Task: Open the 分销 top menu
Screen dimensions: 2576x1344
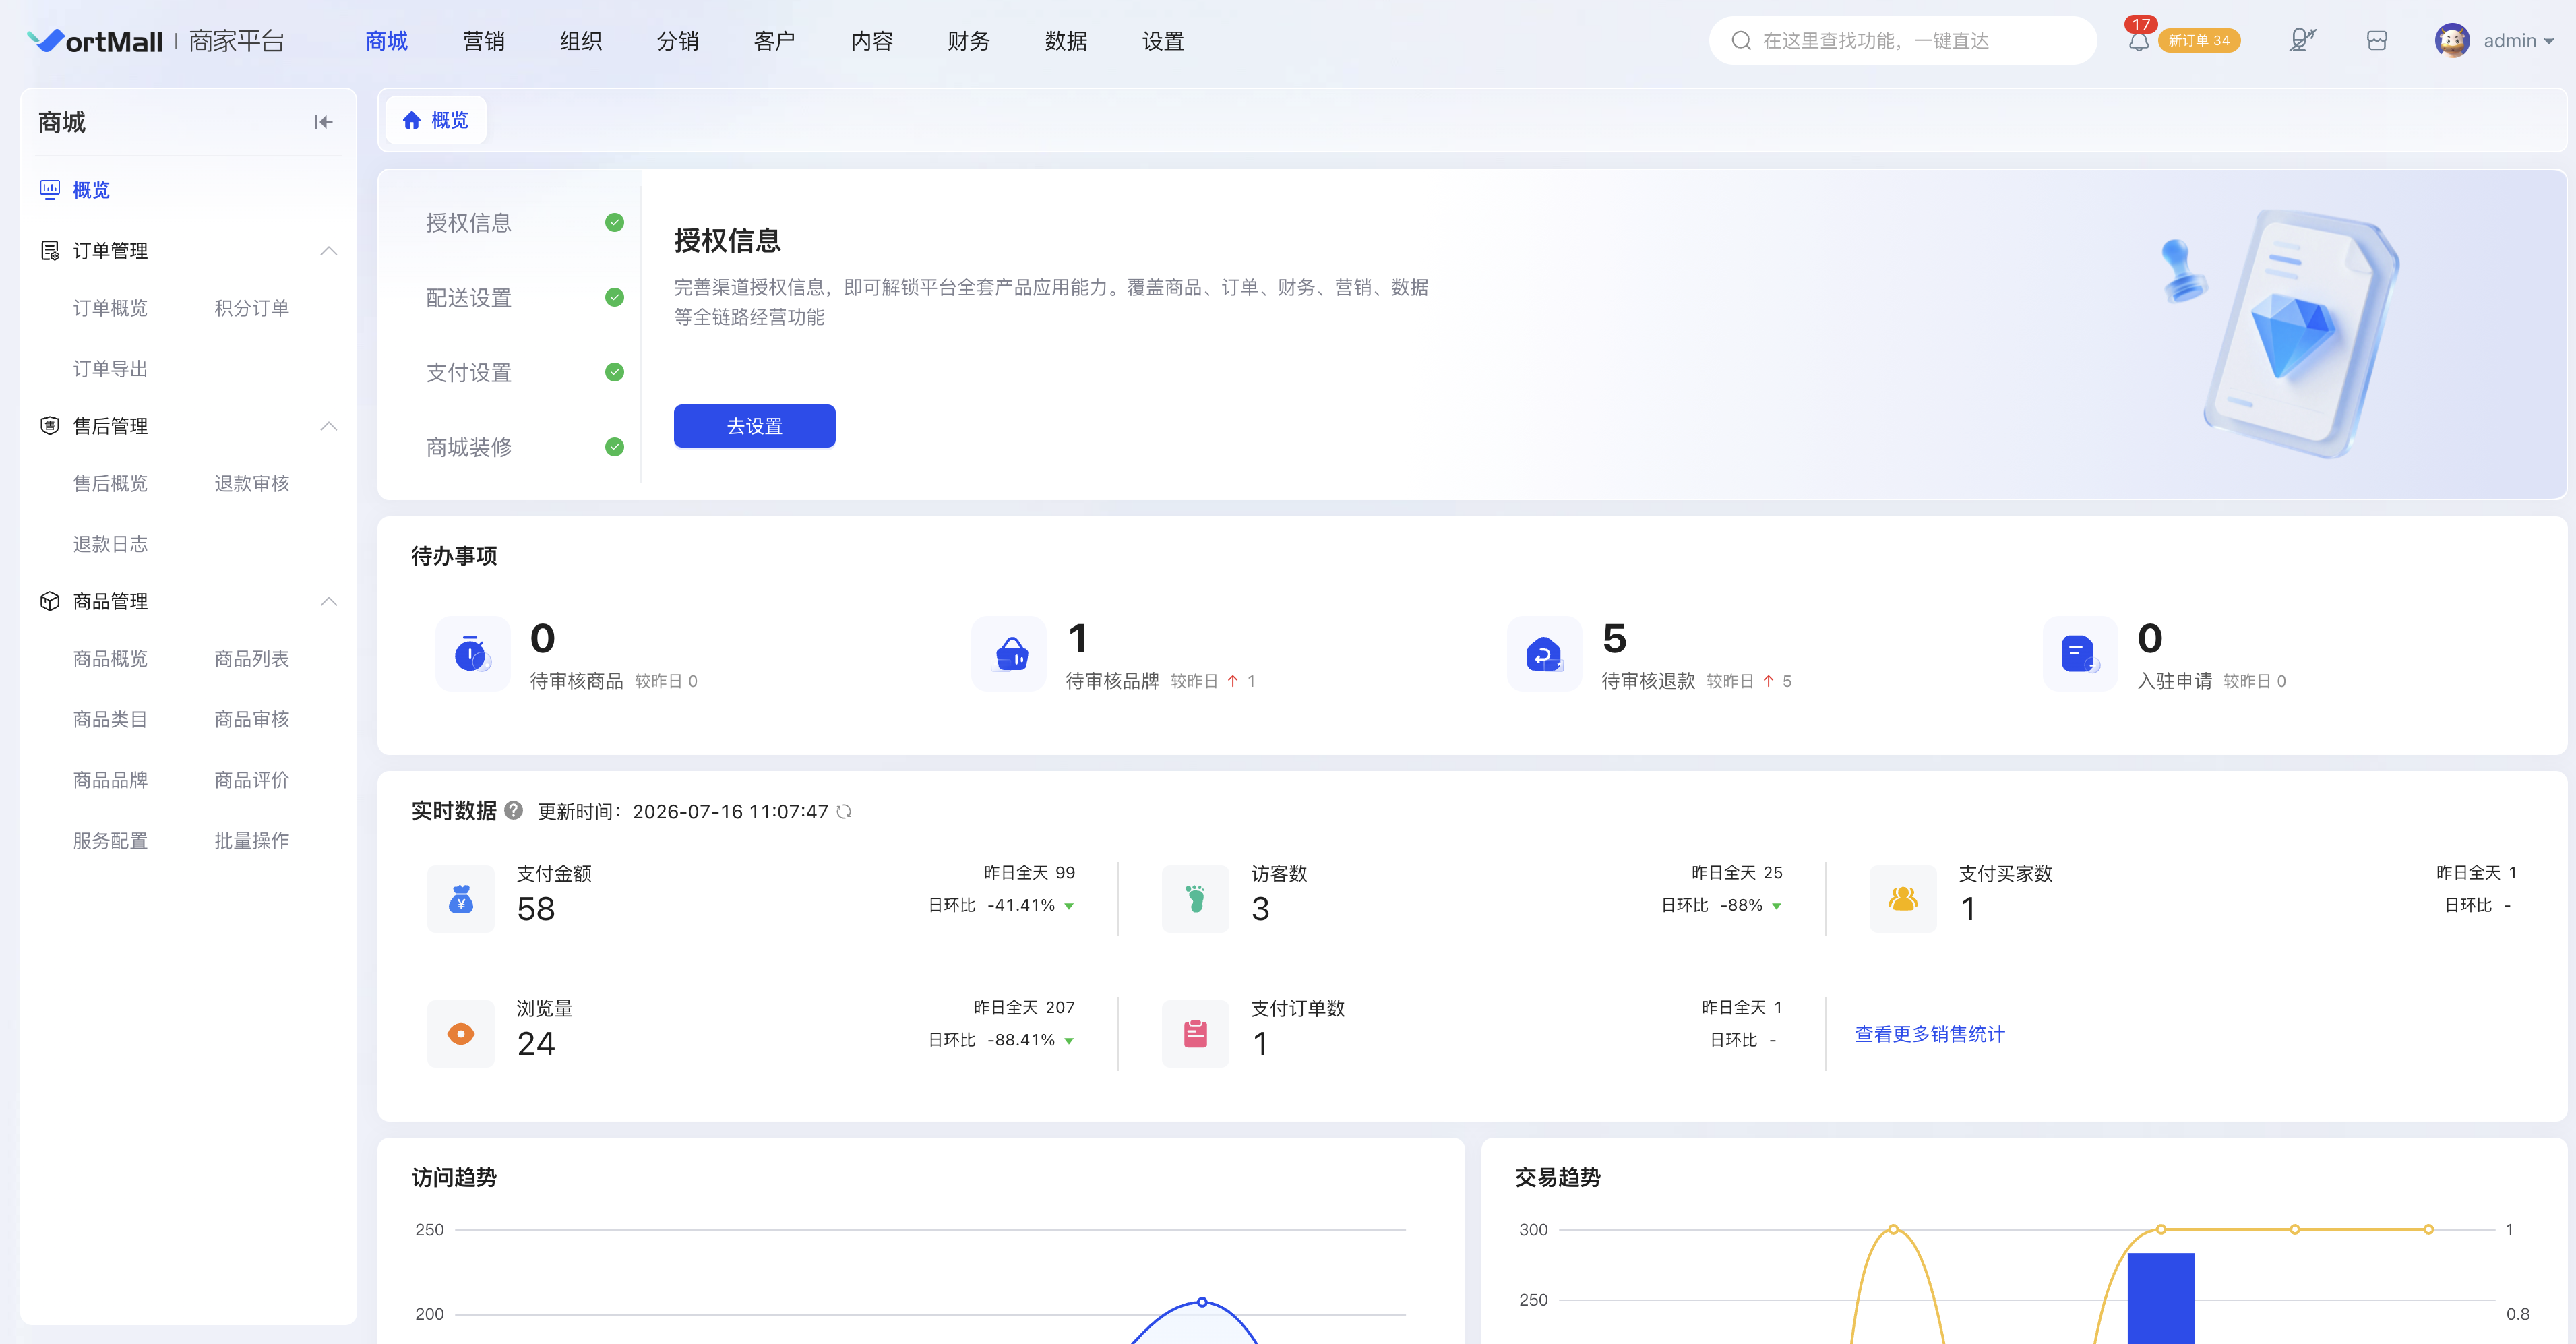Action: click(678, 41)
